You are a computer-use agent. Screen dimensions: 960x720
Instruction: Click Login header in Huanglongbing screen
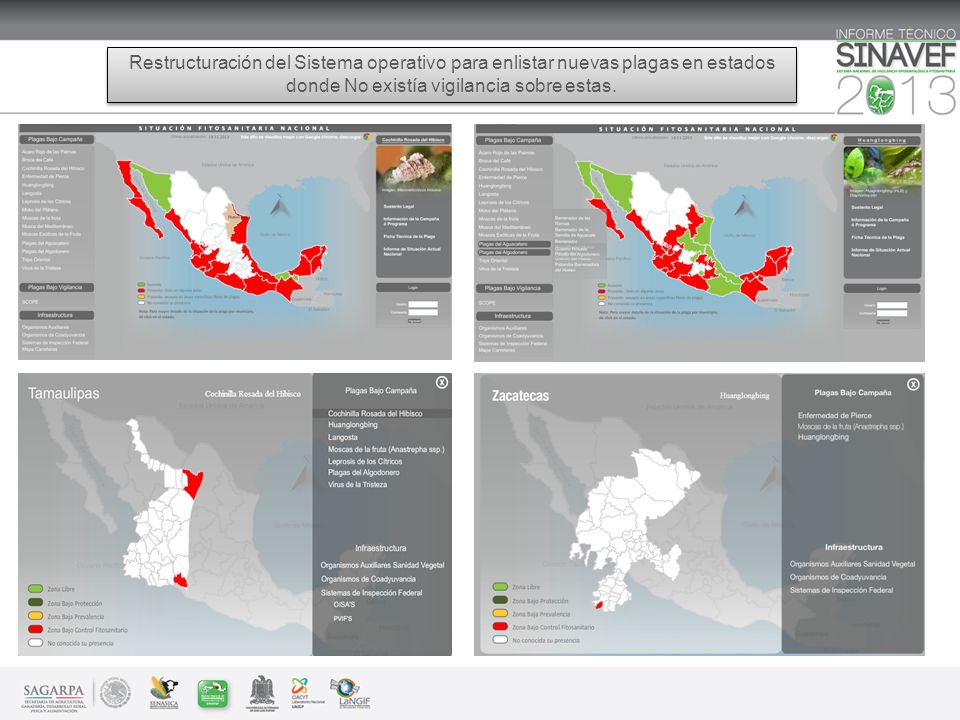[882, 288]
